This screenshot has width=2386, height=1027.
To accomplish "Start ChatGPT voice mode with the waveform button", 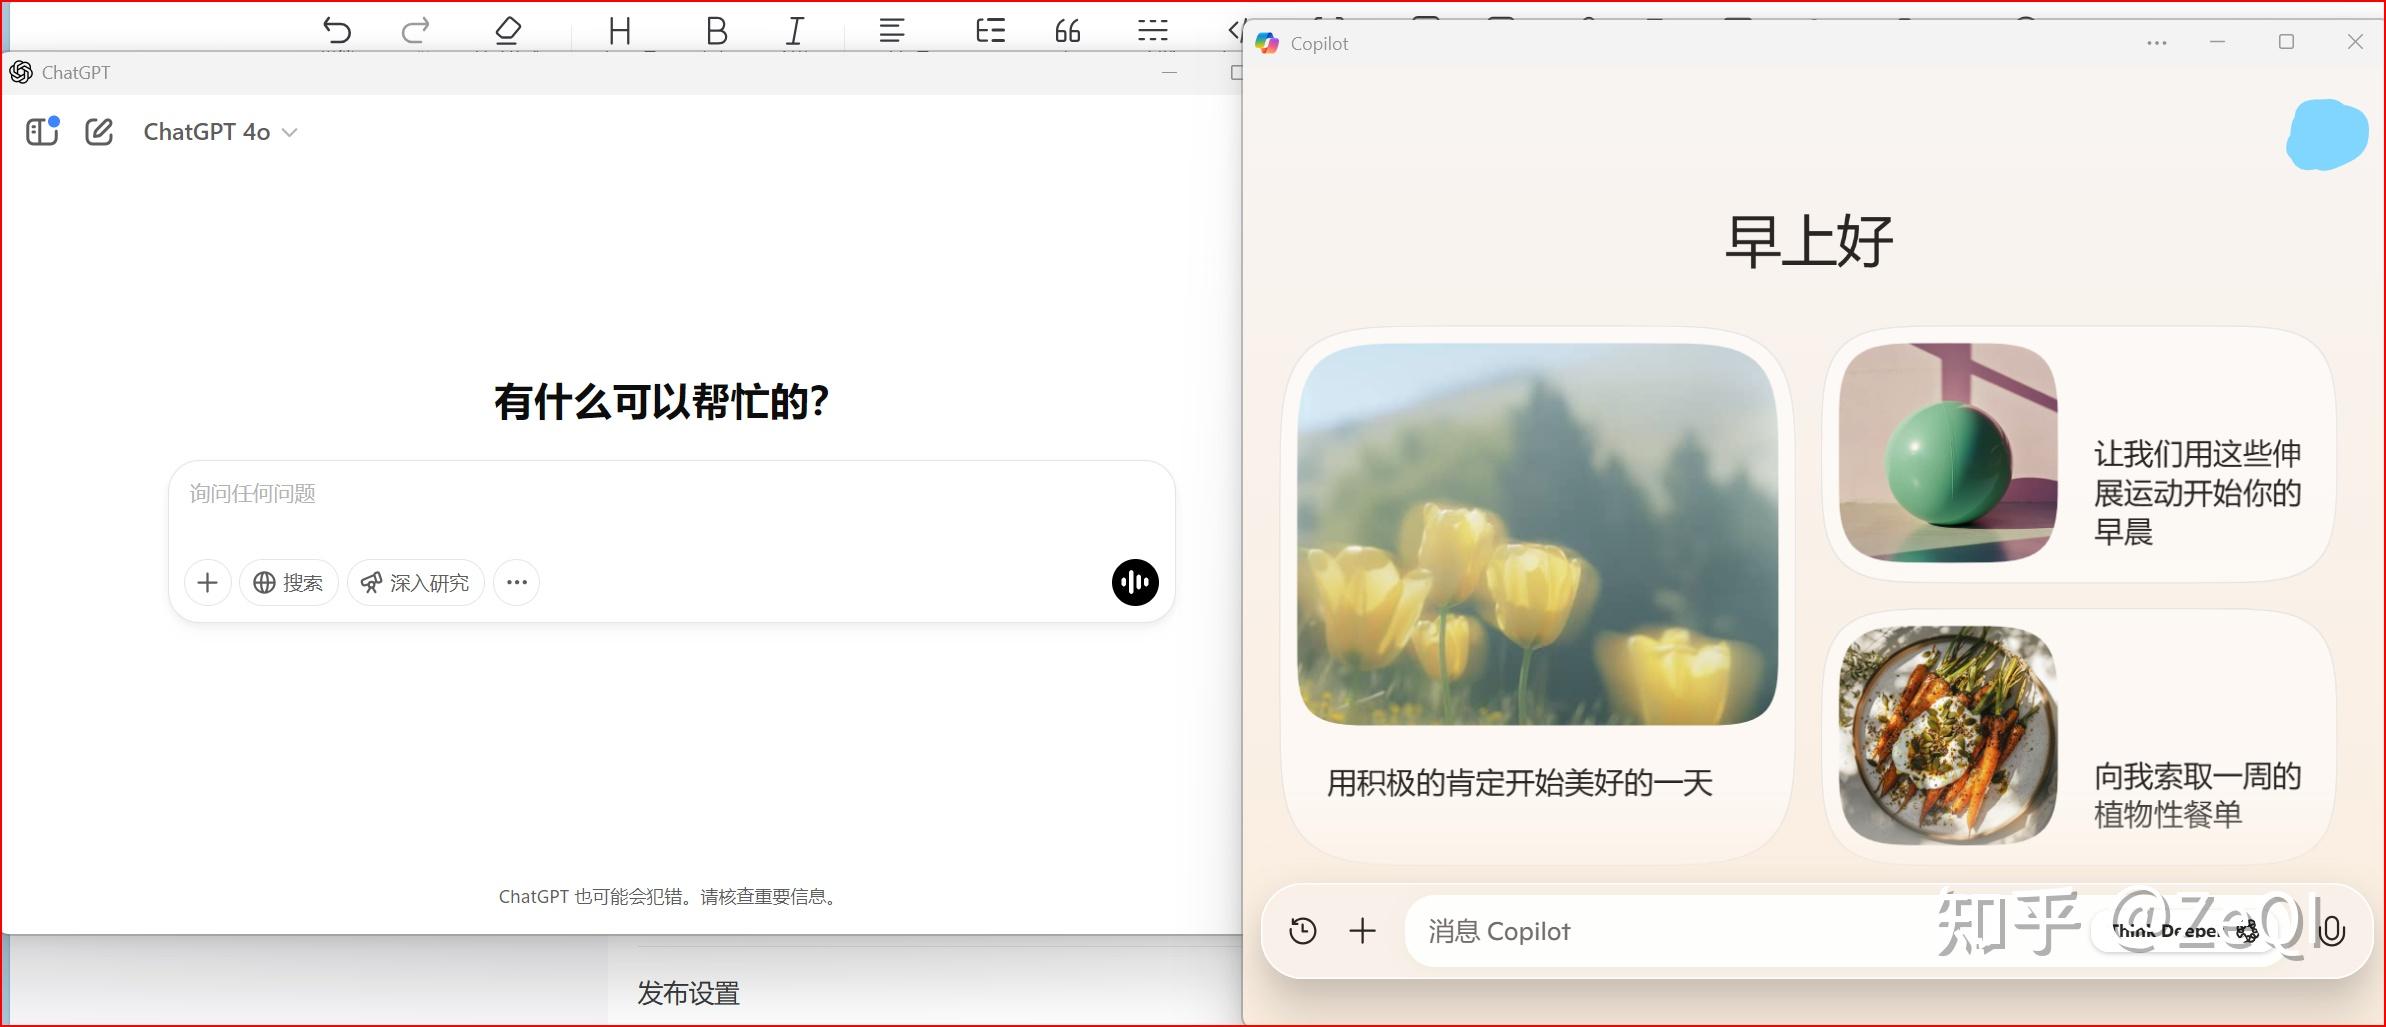I will (x=1135, y=582).
